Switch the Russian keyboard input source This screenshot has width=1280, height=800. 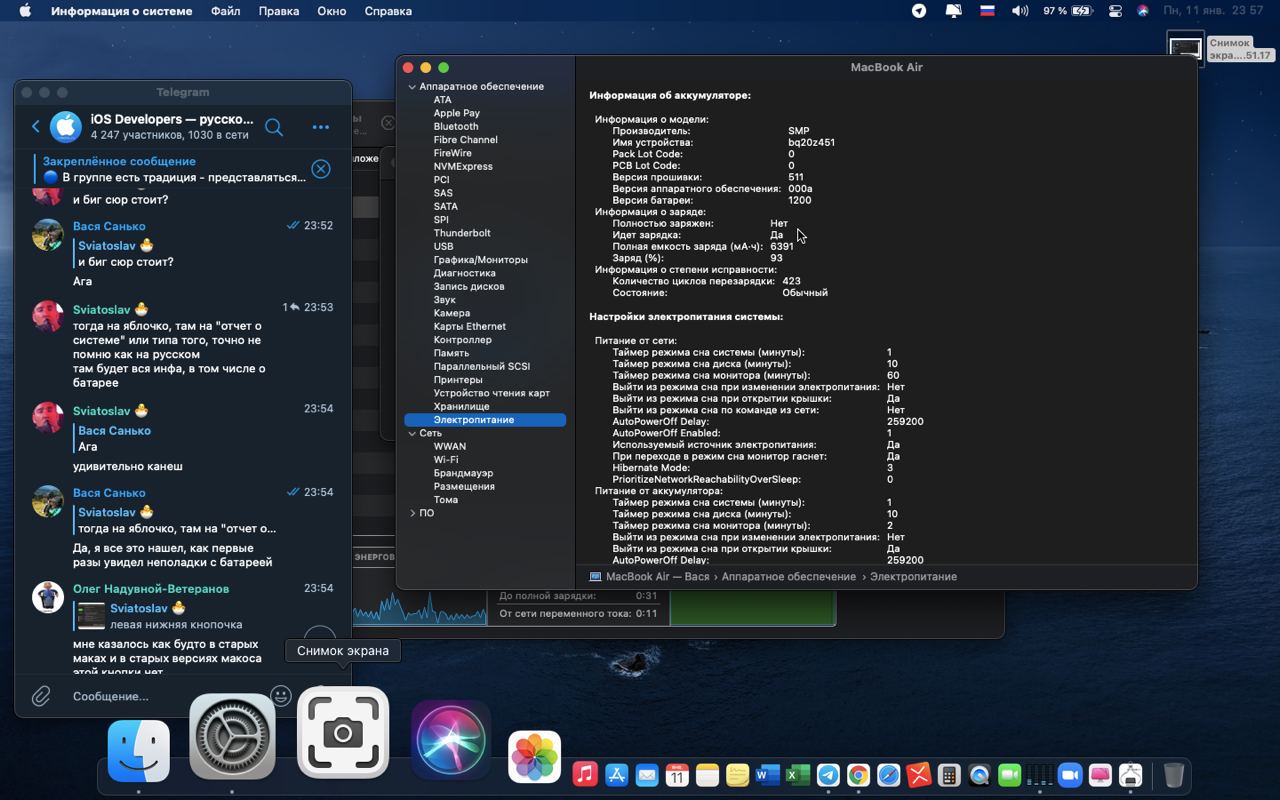987,11
